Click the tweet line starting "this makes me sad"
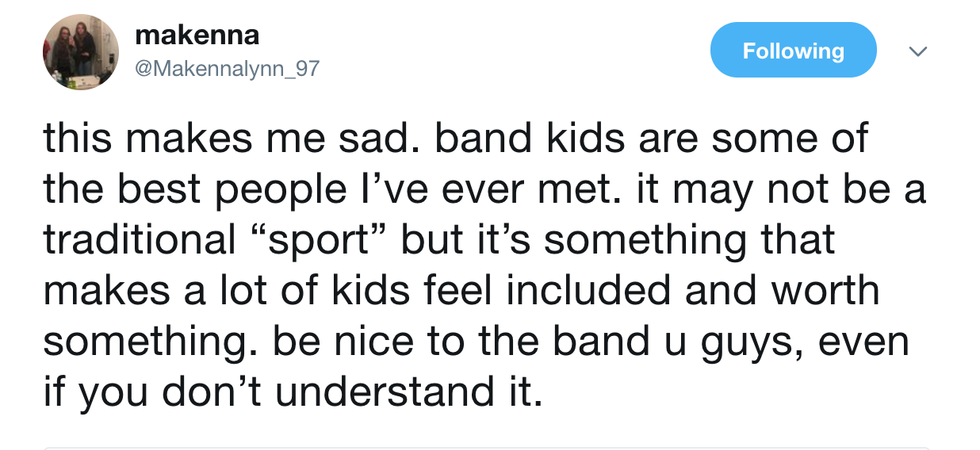 pyautogui.click(x=455, y=139)
